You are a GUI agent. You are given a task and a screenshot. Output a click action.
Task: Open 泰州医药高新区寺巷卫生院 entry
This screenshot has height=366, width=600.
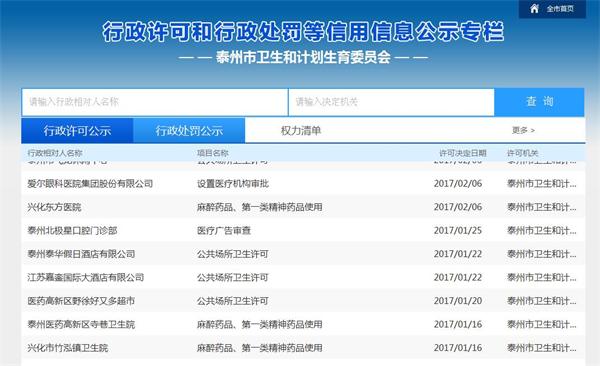click(81, 324)
